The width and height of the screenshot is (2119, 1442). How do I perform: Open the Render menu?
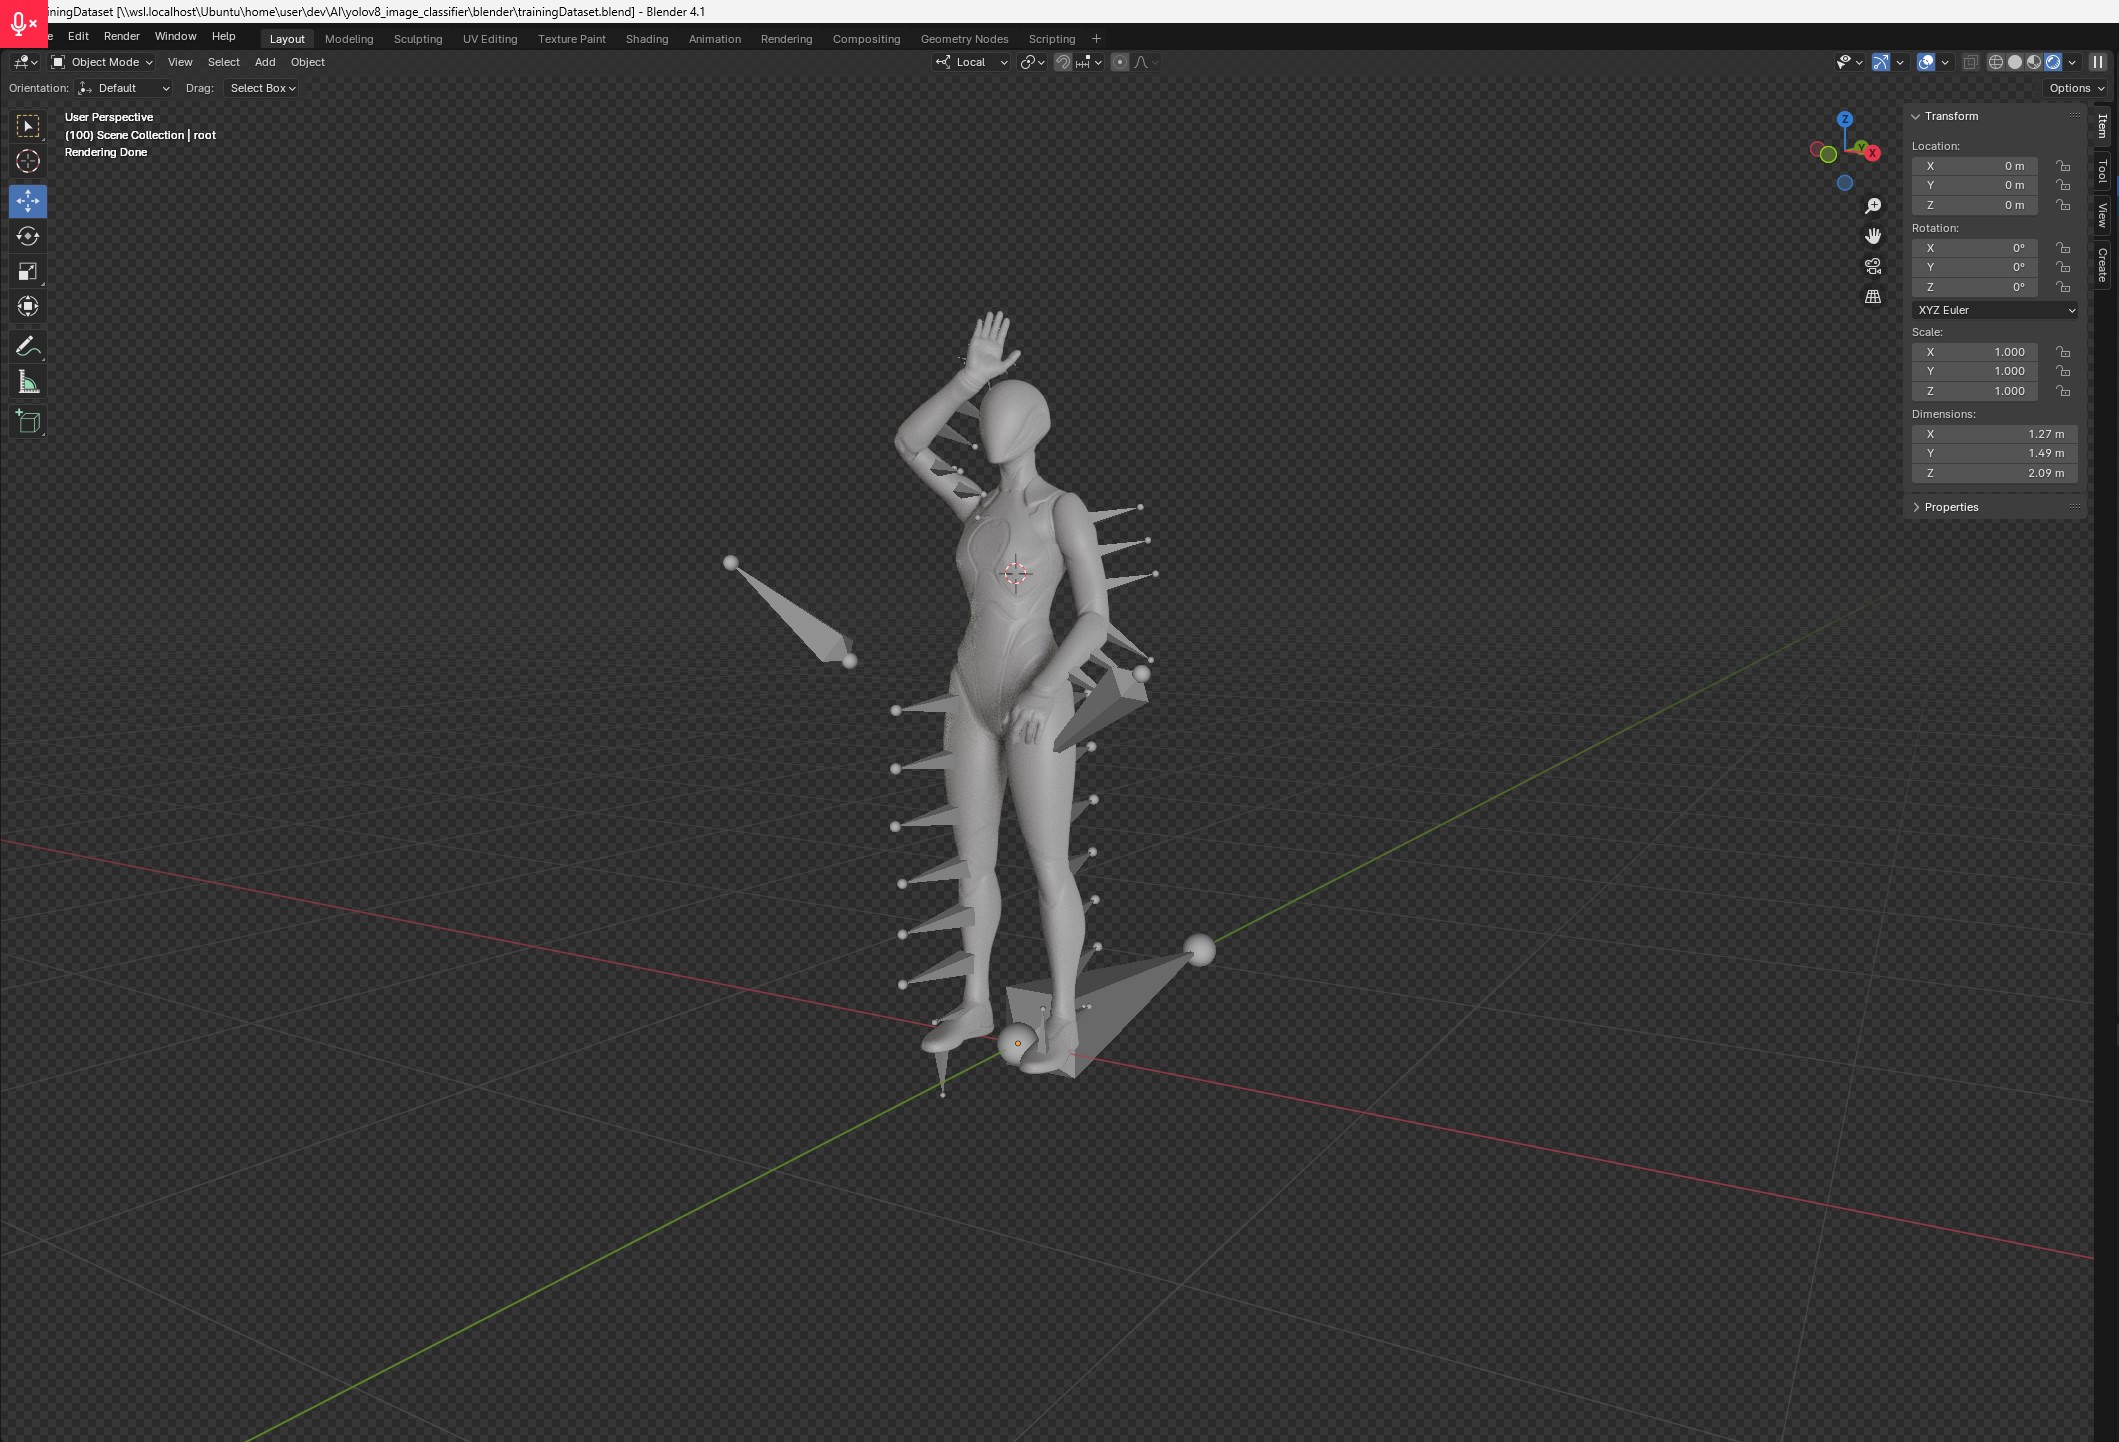121,36
